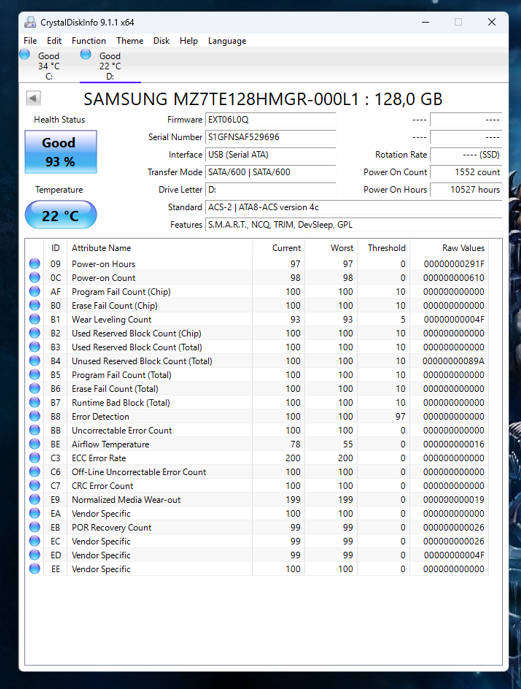The image size is (521, 689).
Task: Click the 22 °C temperature button
Action: click(61, 215)
